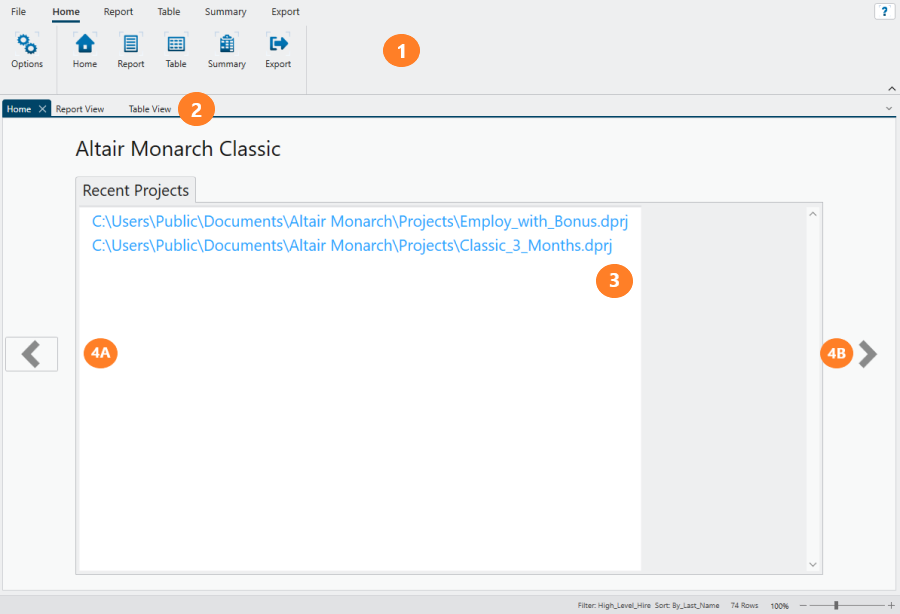
Task: Collapse the ribbon with caret arrow
Action: coord(891,88)
